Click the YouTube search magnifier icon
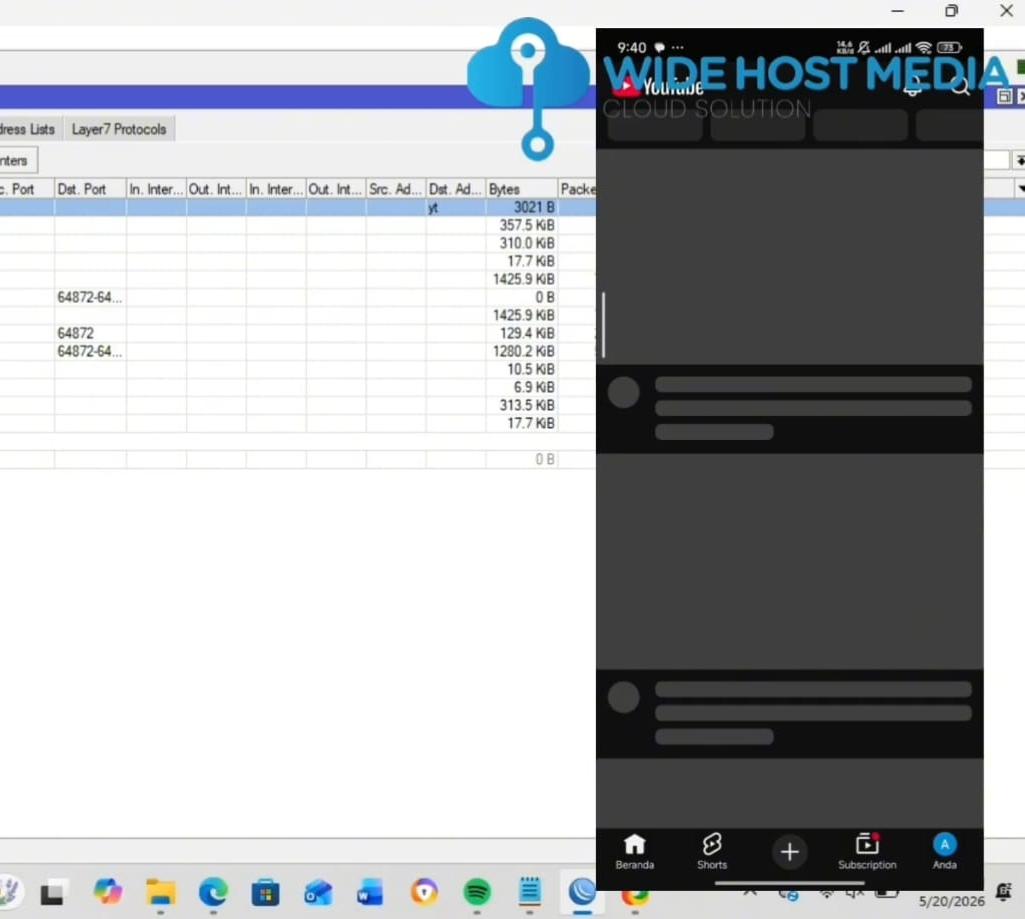 960,86
